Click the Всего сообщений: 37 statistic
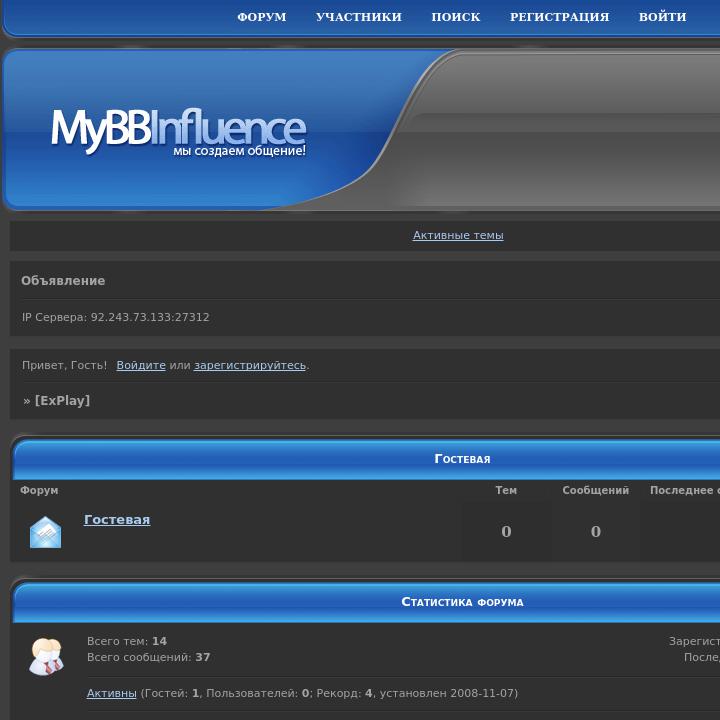The height and width of the screenshot is (720, 720). pos(148,657)
